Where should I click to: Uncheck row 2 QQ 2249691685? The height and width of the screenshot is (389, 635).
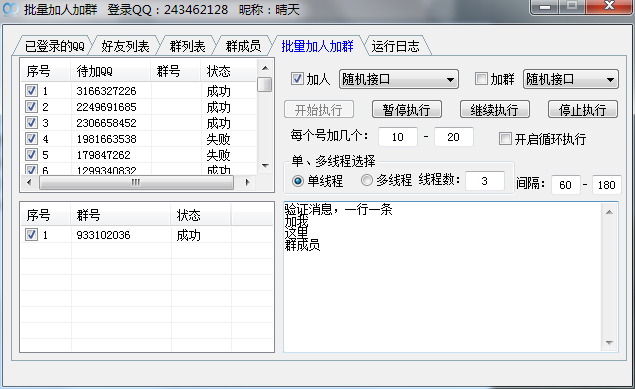tap(32, 106)
